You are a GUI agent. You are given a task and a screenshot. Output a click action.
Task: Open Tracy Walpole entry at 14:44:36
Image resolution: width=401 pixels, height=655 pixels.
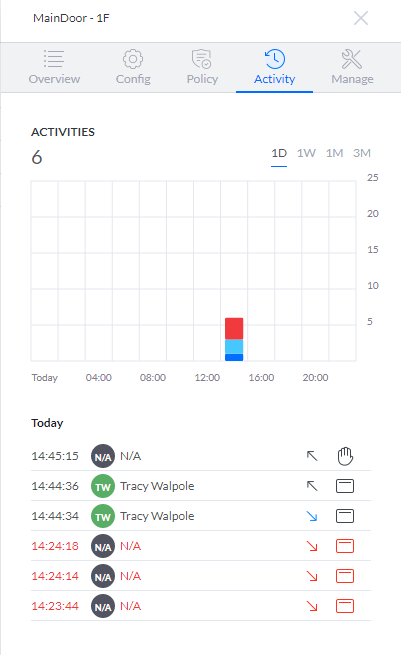pos(201,486)
